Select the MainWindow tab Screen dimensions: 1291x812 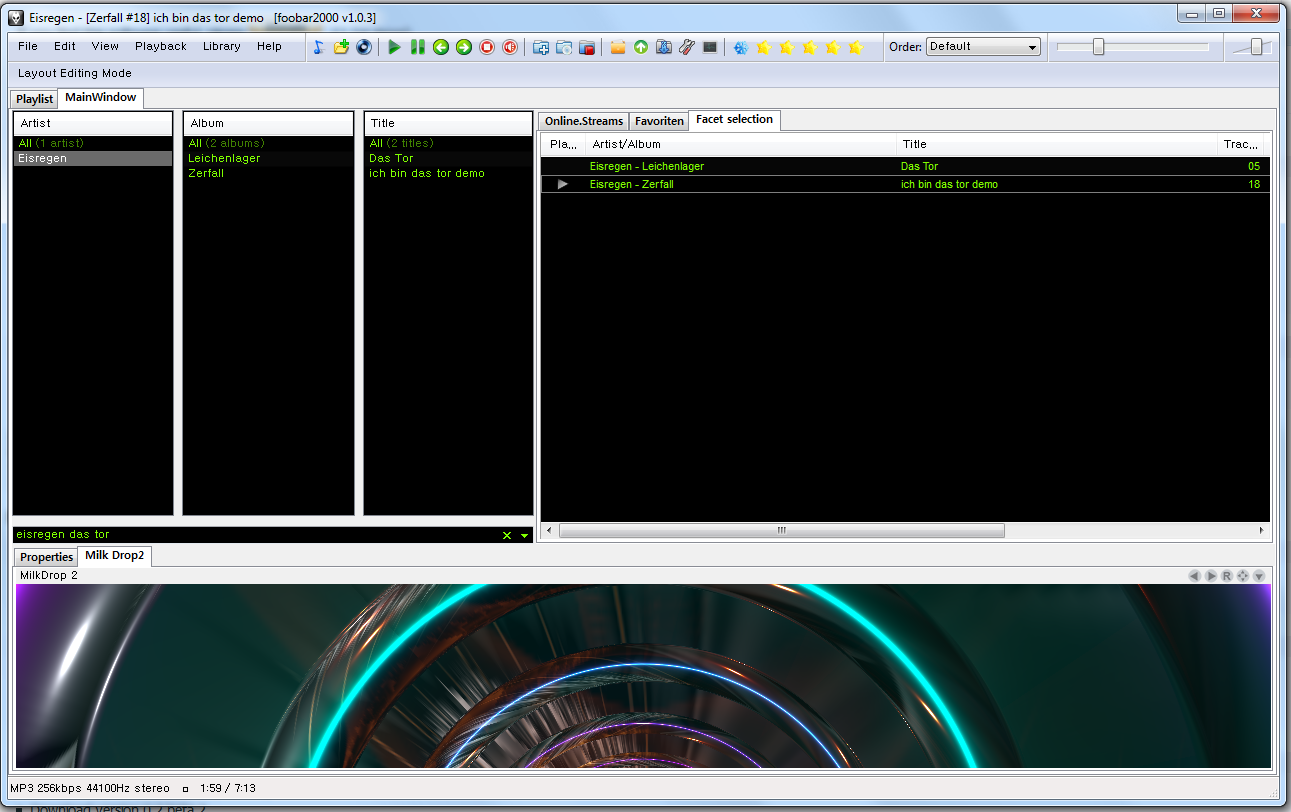pyautogui.click(x=101, y=98)
